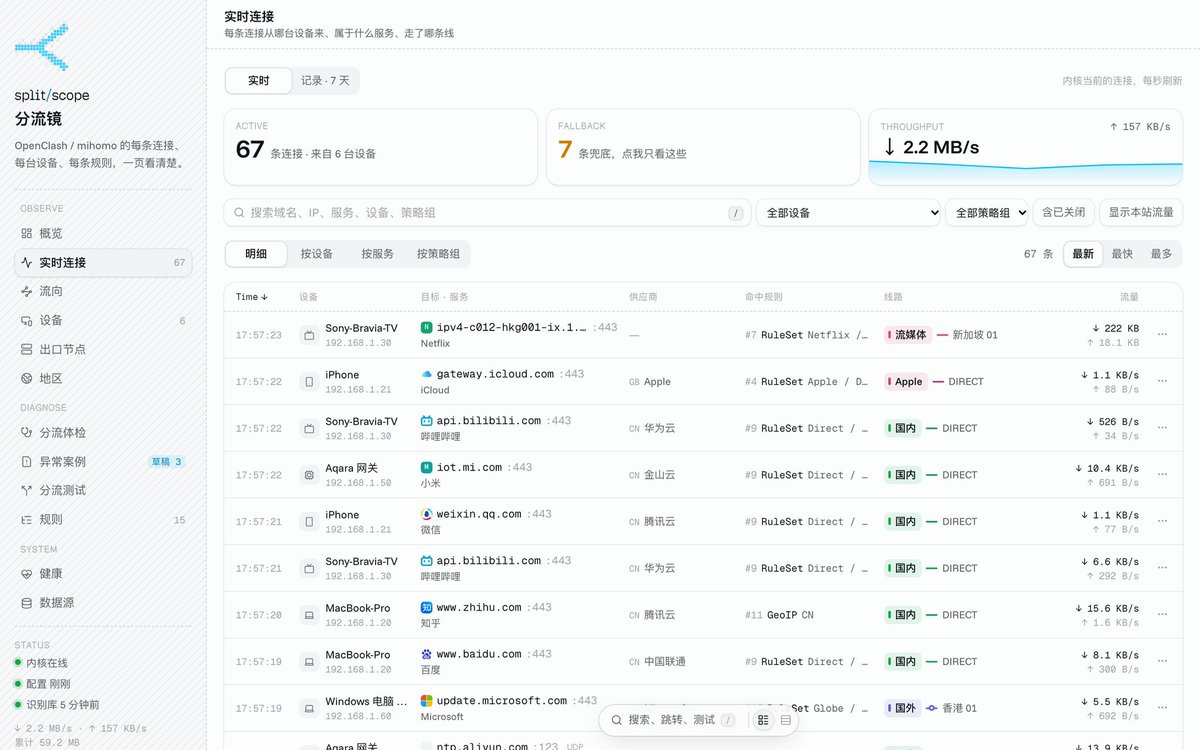
Task: Click the FALLBACK 7 条兜底 card
Action: point(703,147)
